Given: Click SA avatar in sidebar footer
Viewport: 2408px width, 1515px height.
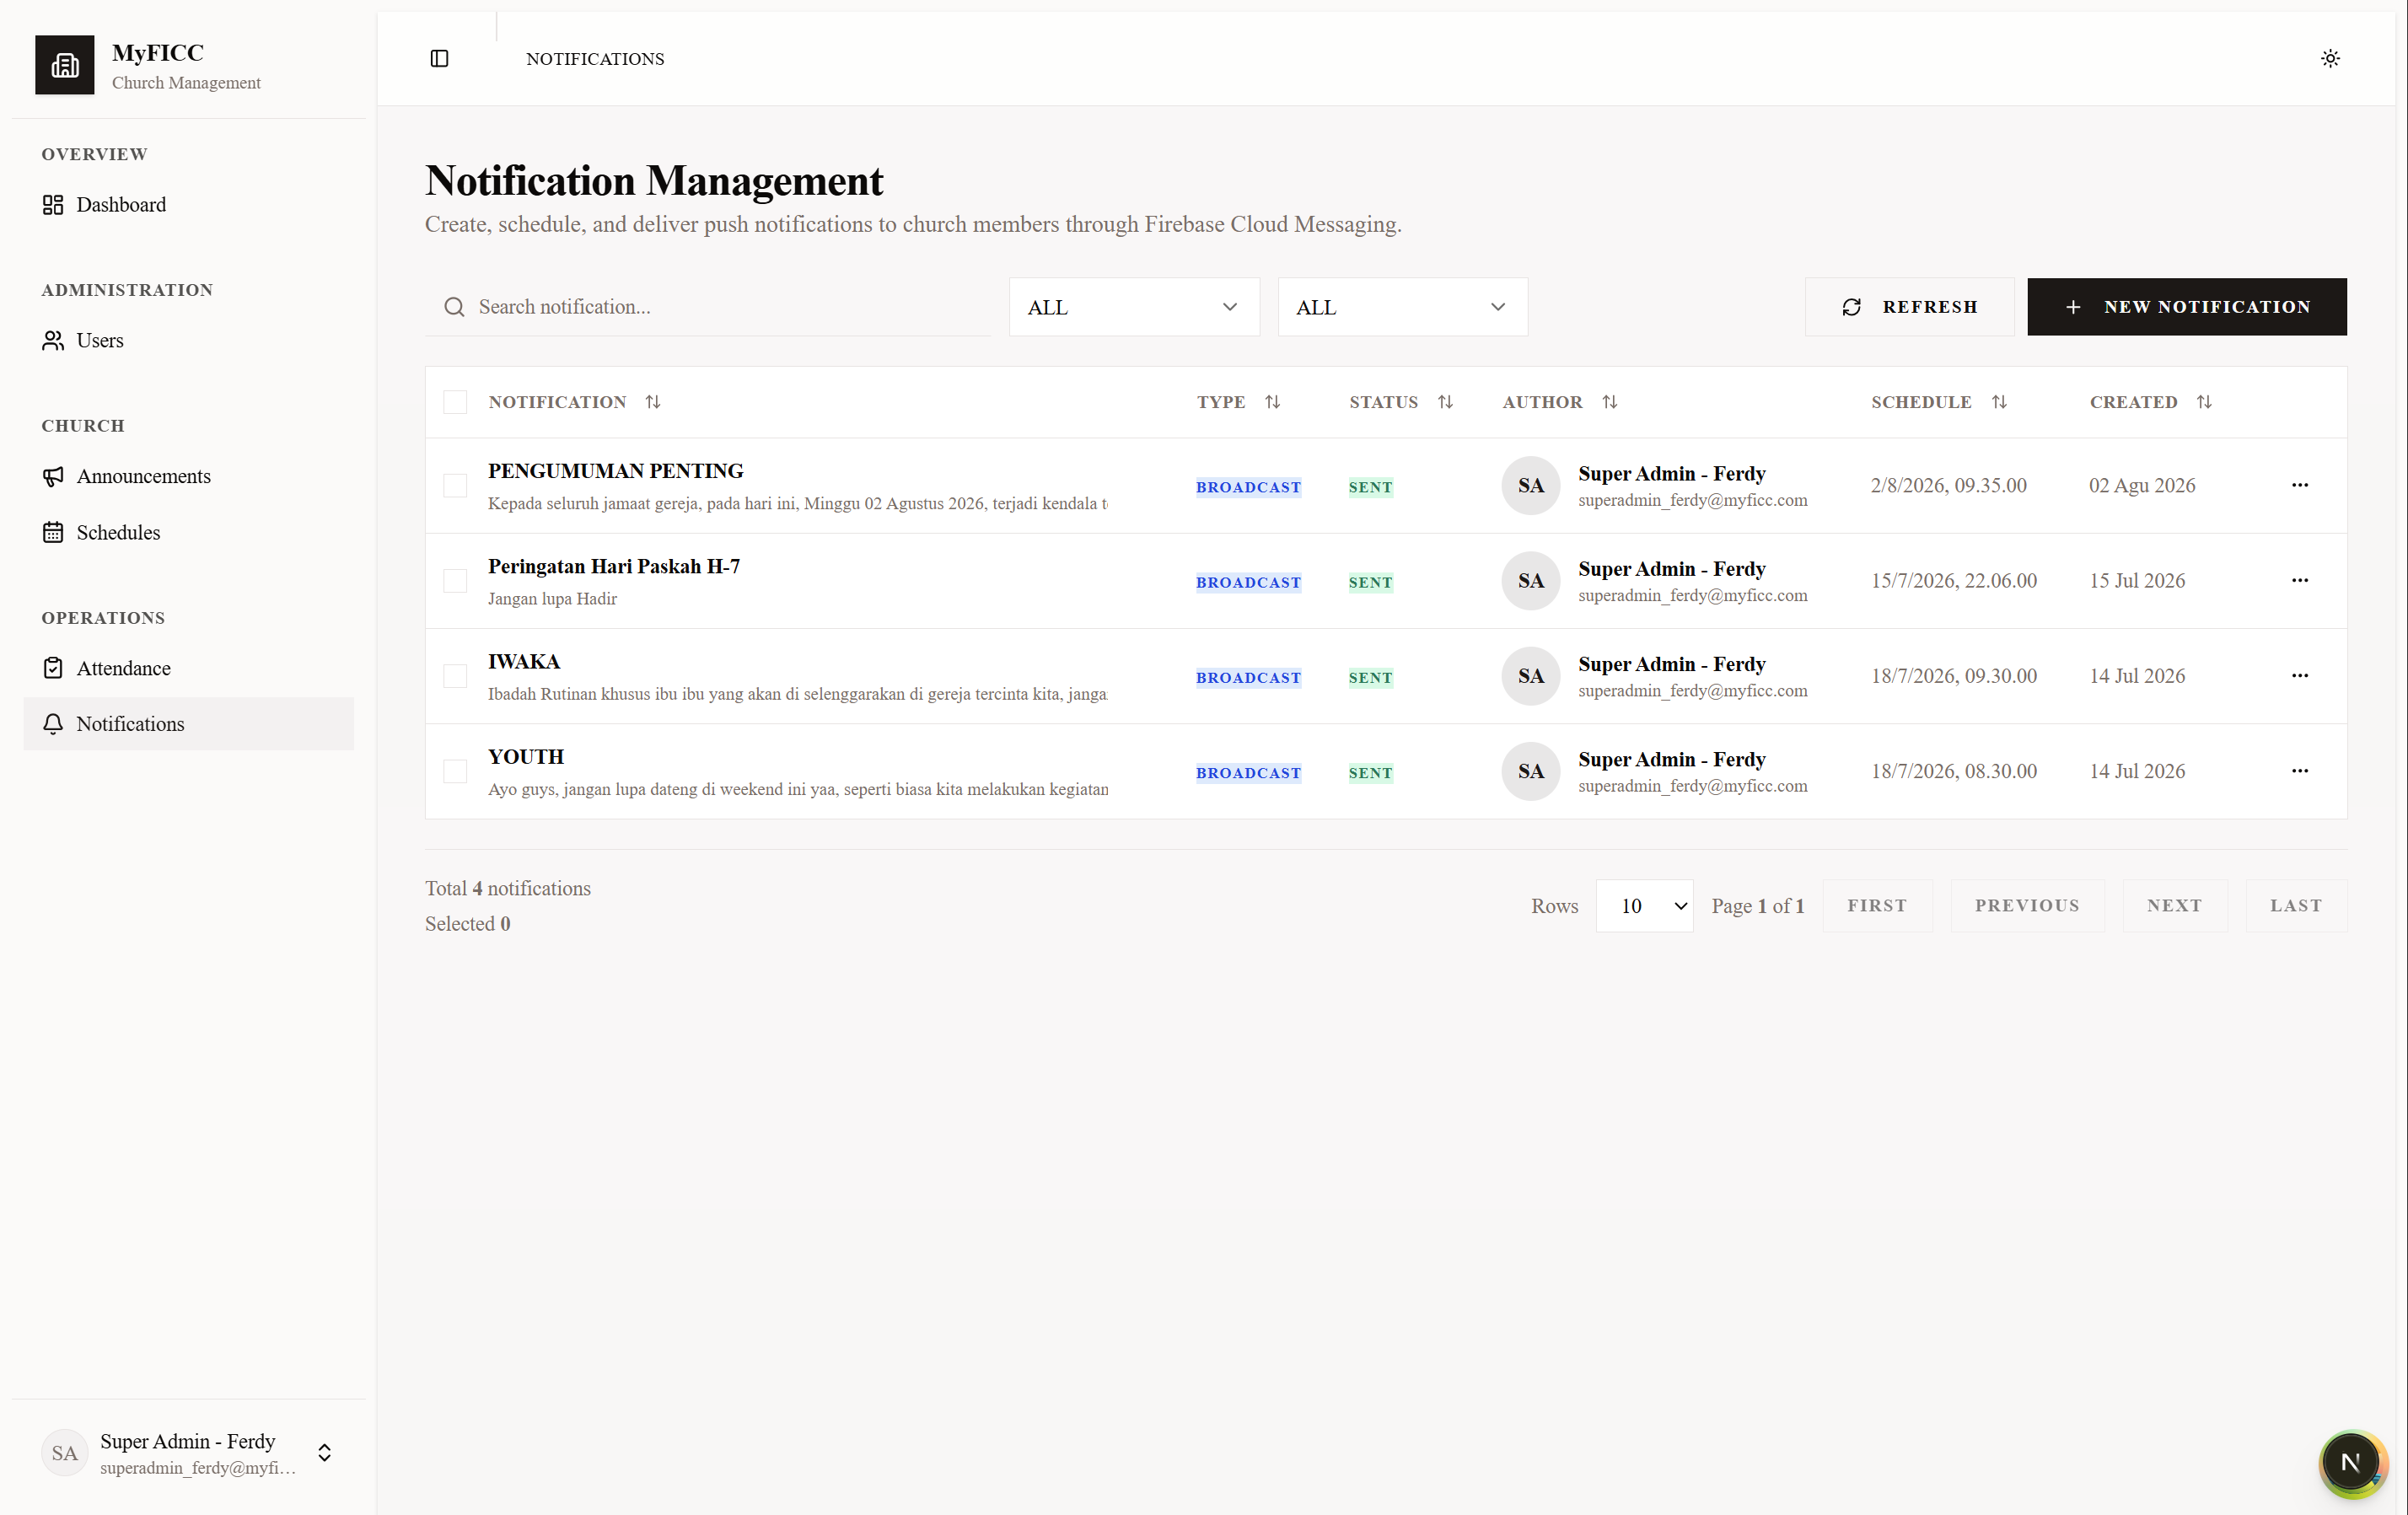Looking at the screenshot, I should (x=65, y=1453).
